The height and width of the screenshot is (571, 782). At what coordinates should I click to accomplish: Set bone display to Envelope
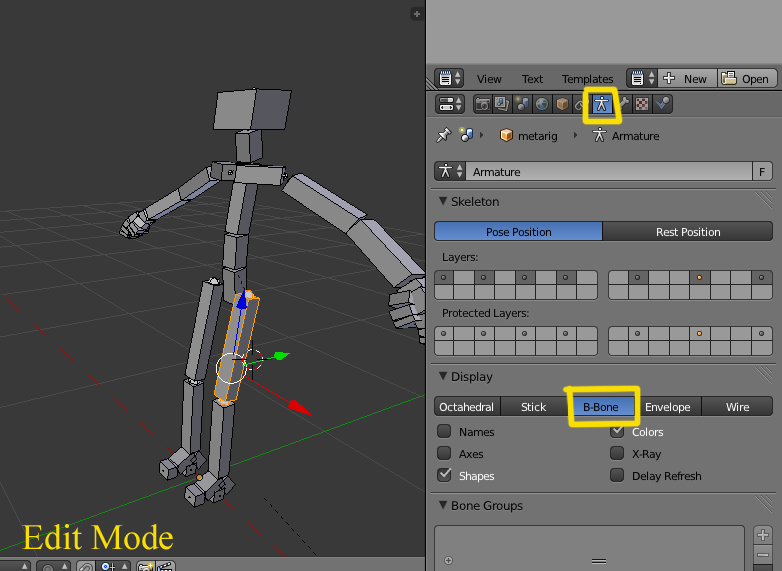click(668, 407)
